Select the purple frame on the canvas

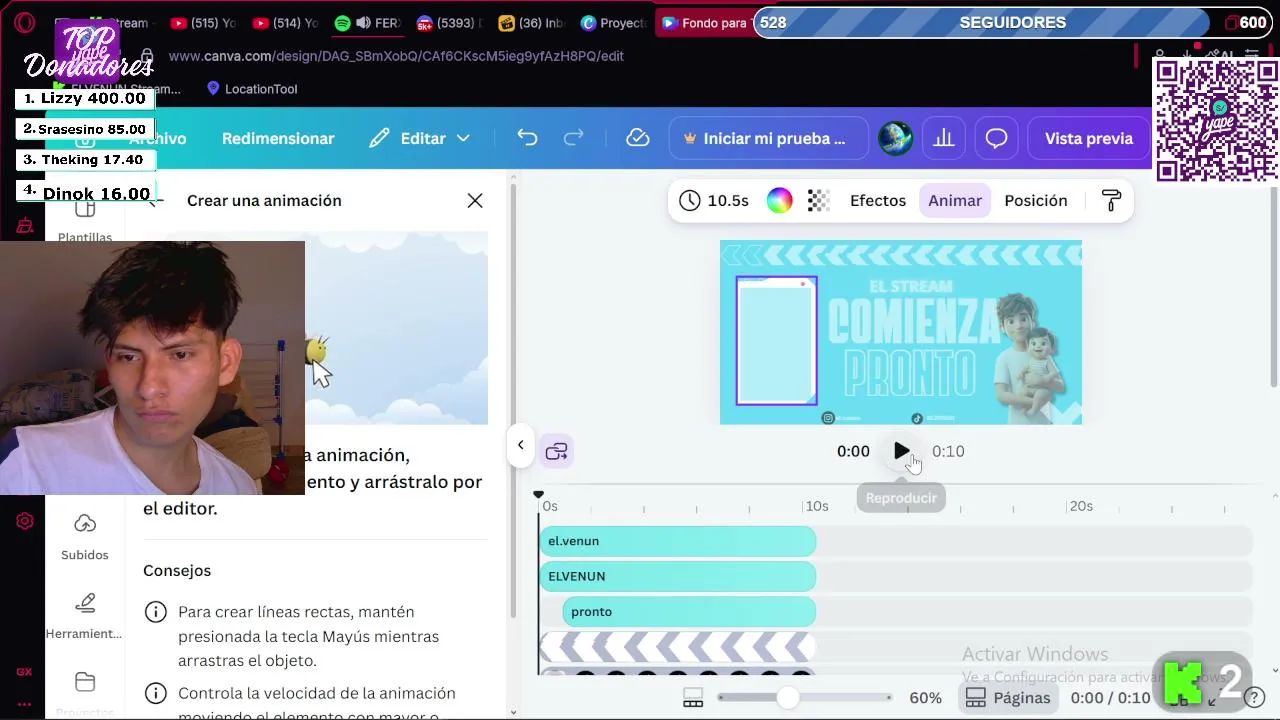coord(777,341)
